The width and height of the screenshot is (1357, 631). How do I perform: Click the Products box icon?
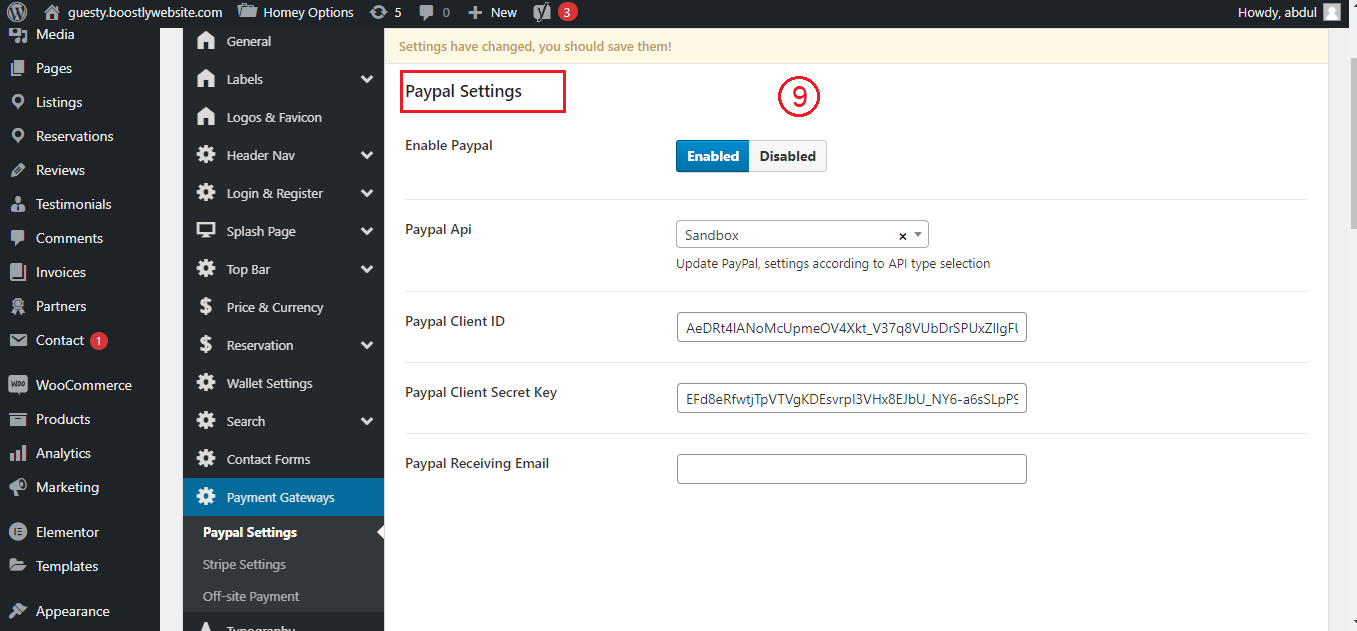click(x=17, y=419)
